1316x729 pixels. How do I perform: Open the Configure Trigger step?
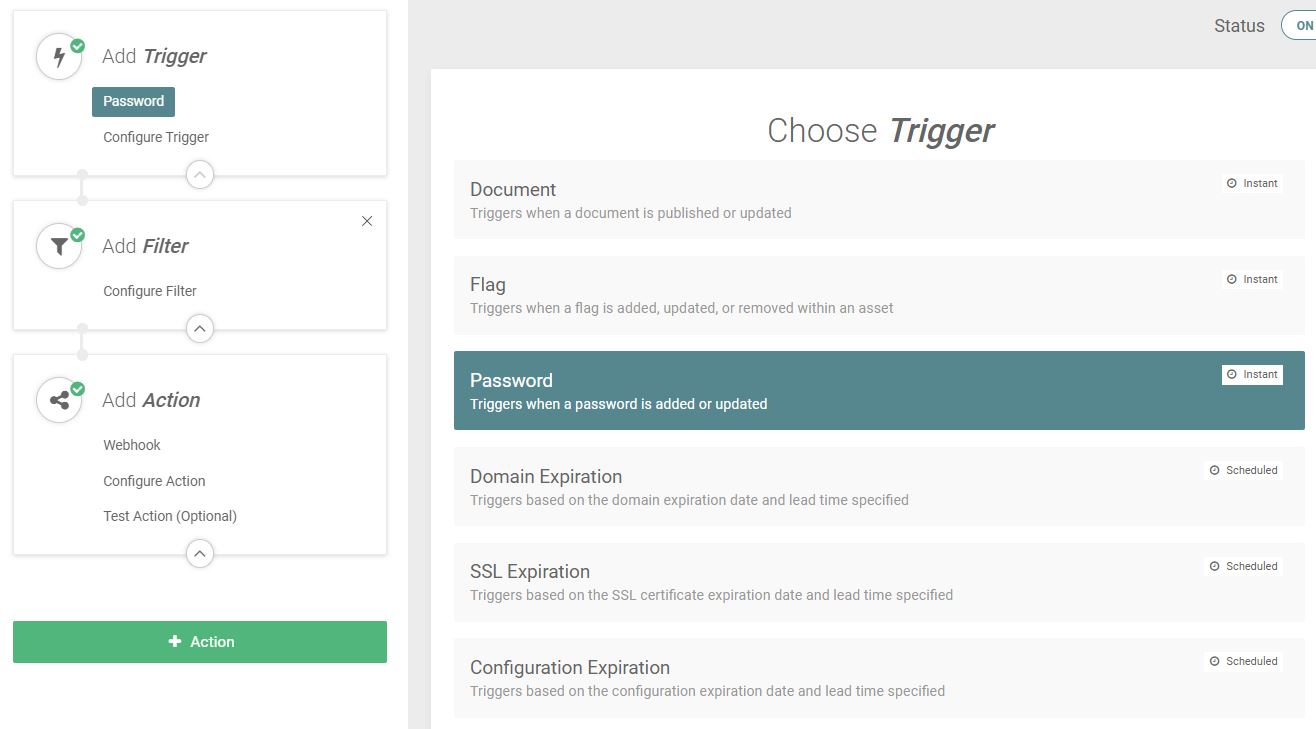pyautogui.click(x=156, y=137)
